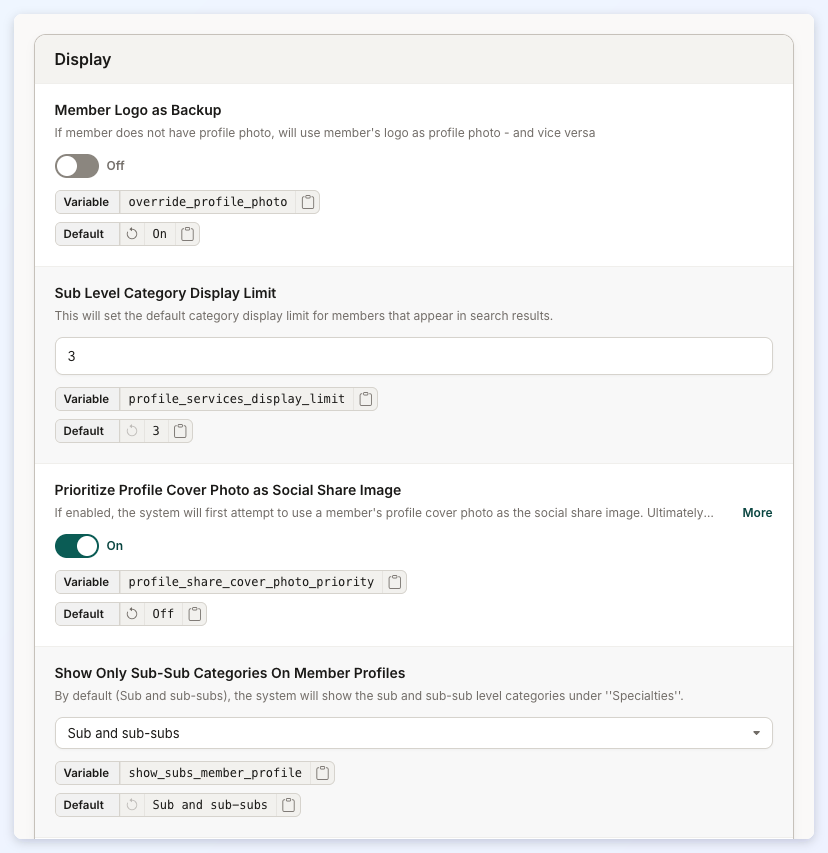Copy the override_profile_photo variable name
828x853 pixels.
pos(308,202)
